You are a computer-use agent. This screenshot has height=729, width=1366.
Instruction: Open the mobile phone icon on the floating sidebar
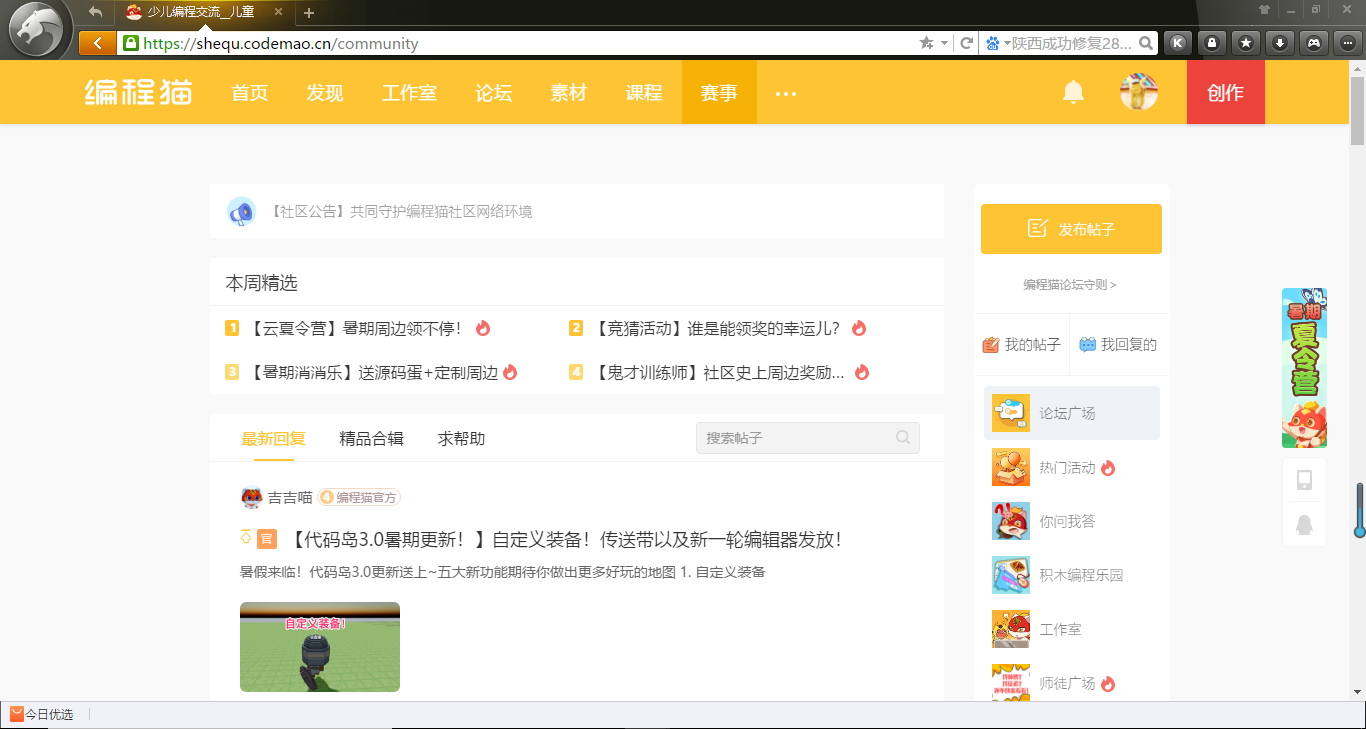pyautogui.click(x=1304, y=480)
